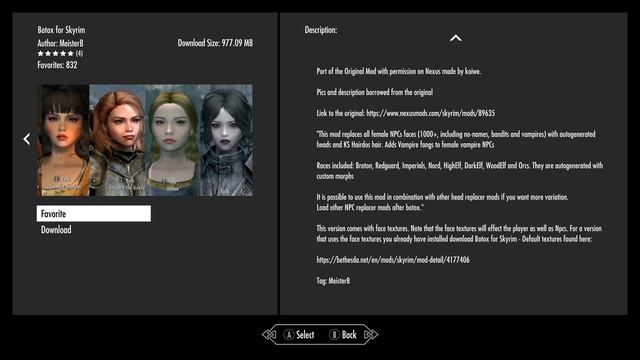Open the red-haired armored character thumbnail

pyautogui.click(x=118, y=140)
